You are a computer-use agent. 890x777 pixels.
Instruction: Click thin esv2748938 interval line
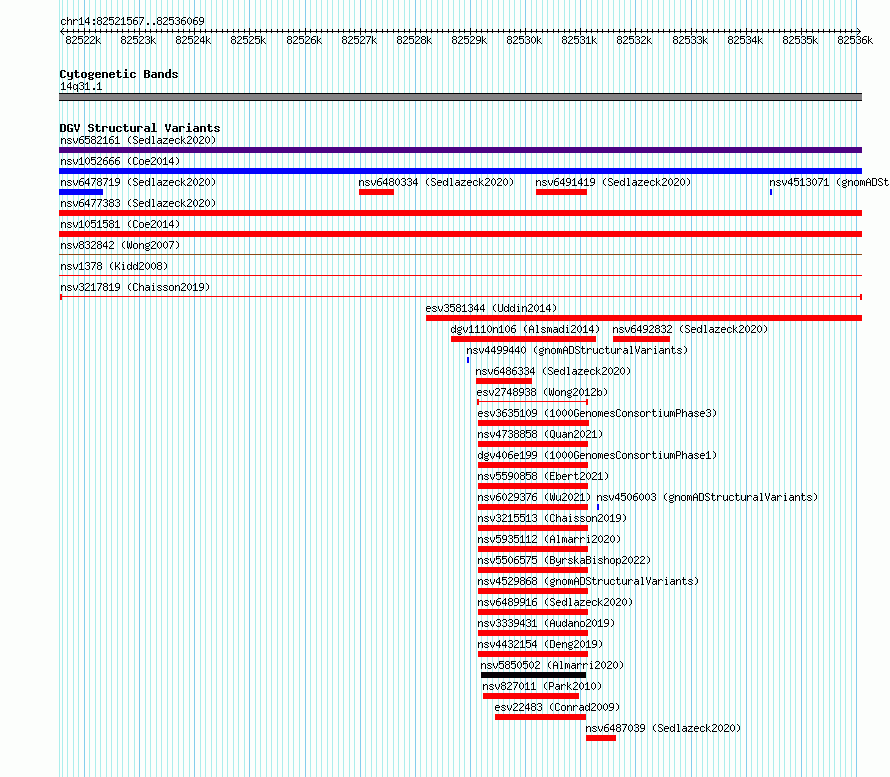532,402
